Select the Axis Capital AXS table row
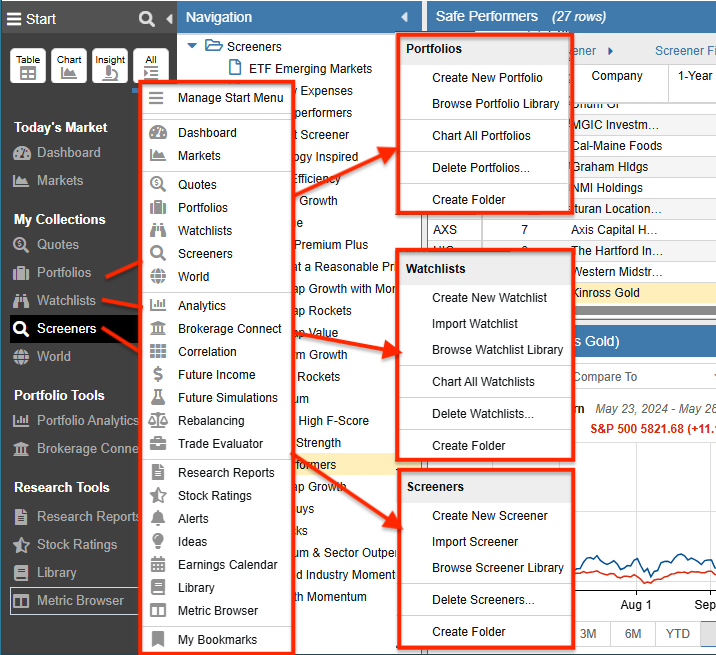This screenshot has width=716, height=655. pyautogui.click(x=572, y=230)
